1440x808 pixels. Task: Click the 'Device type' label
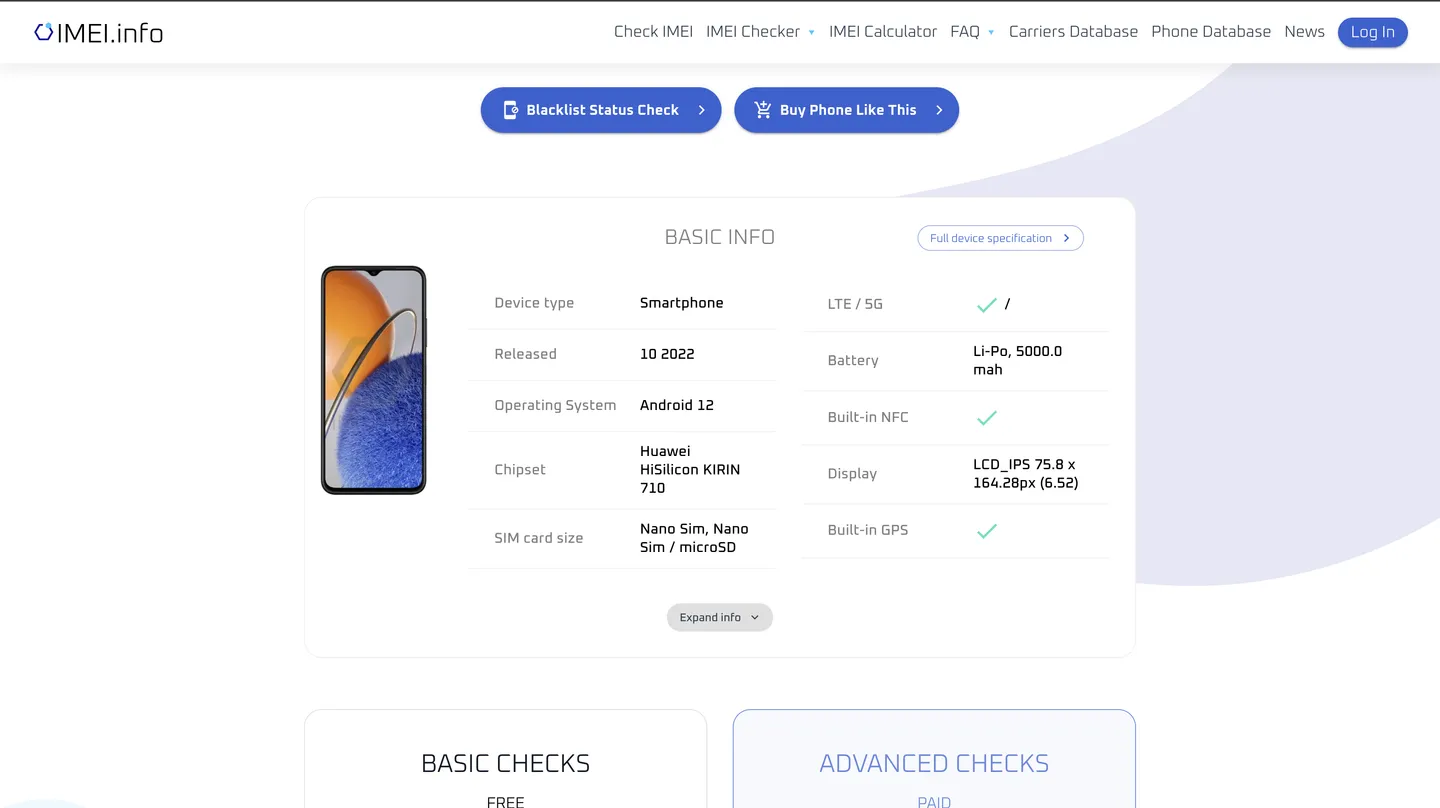pos(534,303)
